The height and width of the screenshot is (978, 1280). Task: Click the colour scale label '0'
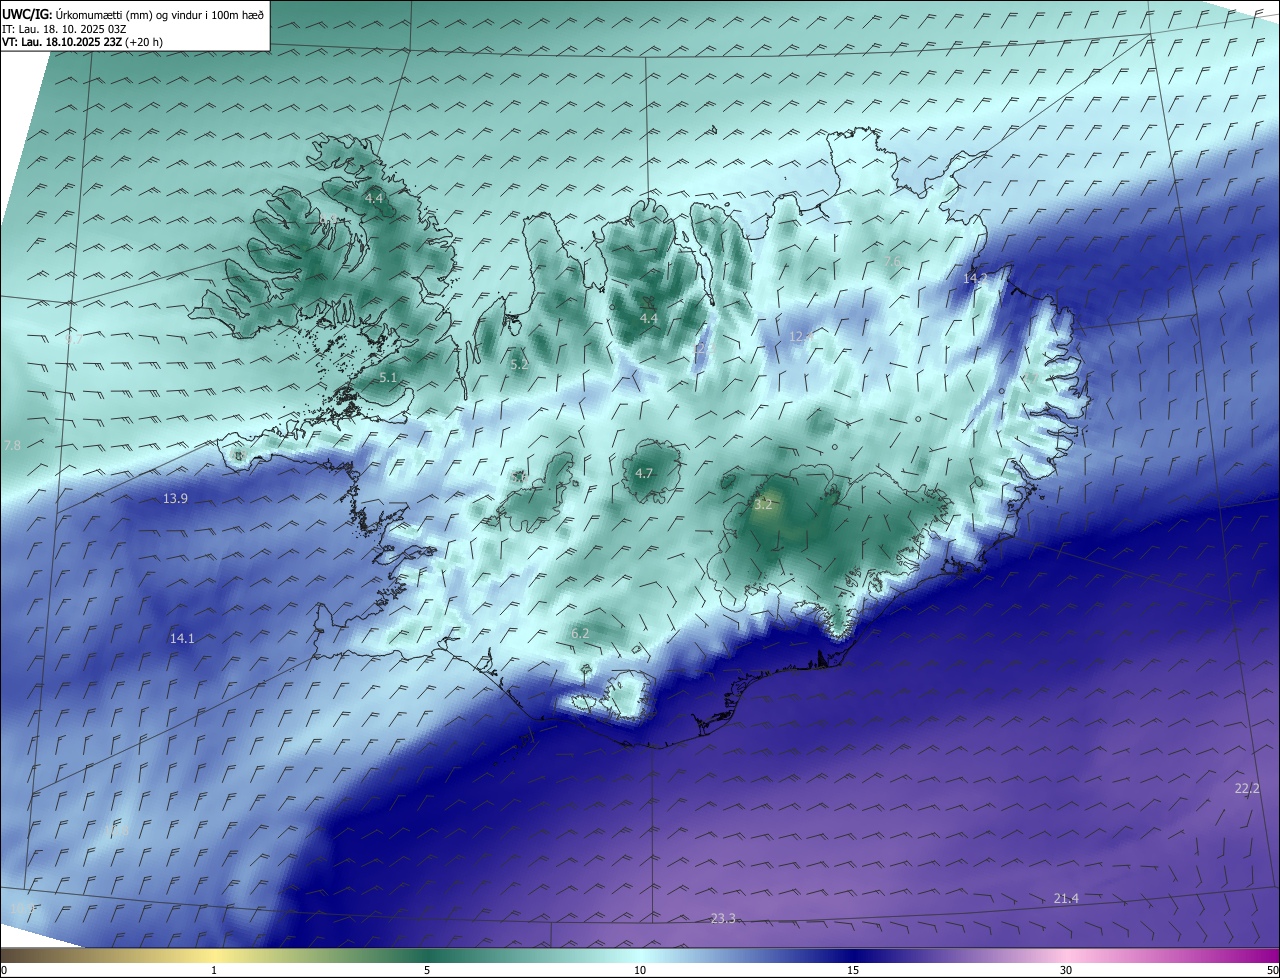point(4,971)
